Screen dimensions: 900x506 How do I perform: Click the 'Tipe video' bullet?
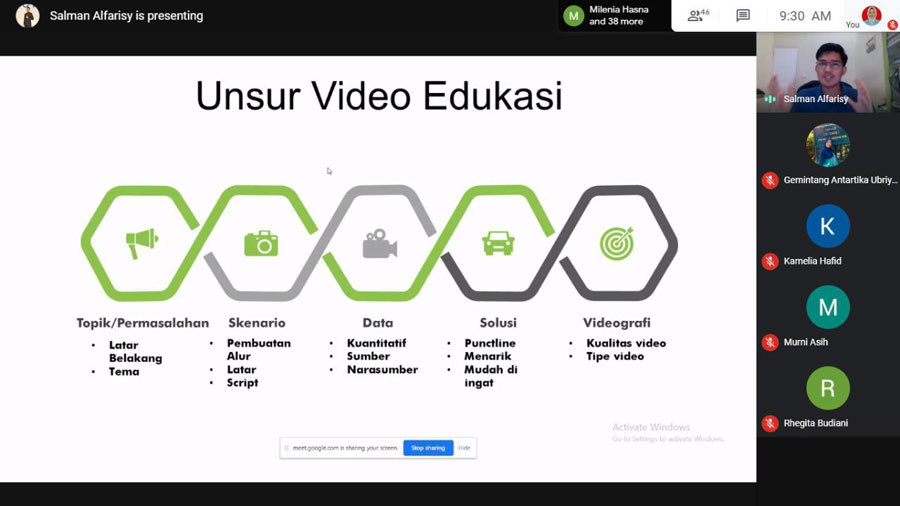coord(615,356)
